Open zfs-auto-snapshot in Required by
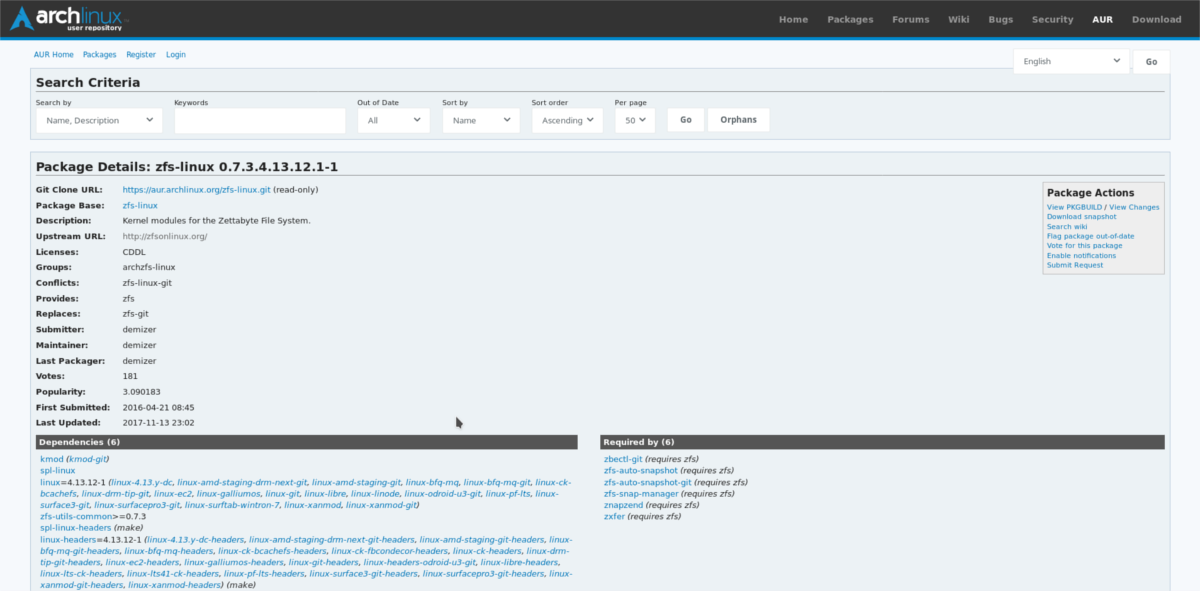The image size is (1200, 591). (640, 470)
